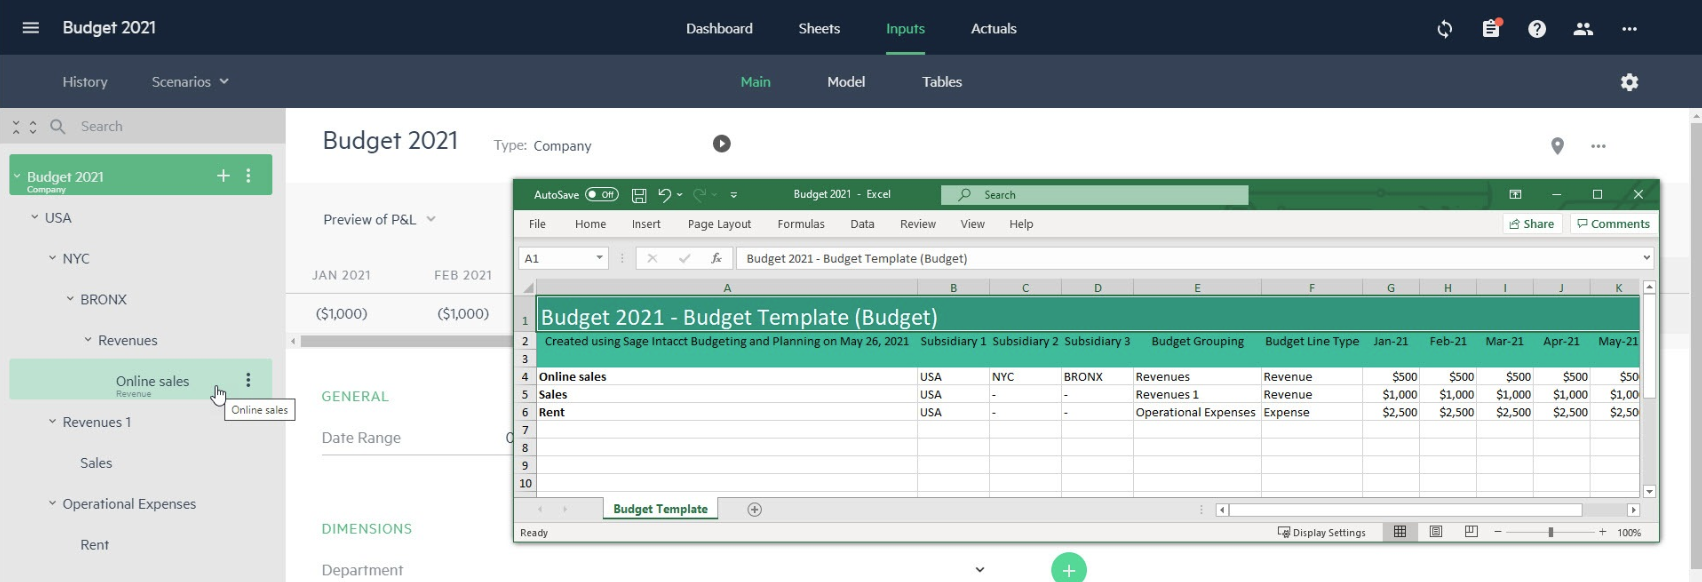
Task: Open Display Settings in Excel status bar
Action: [1322, 532]
